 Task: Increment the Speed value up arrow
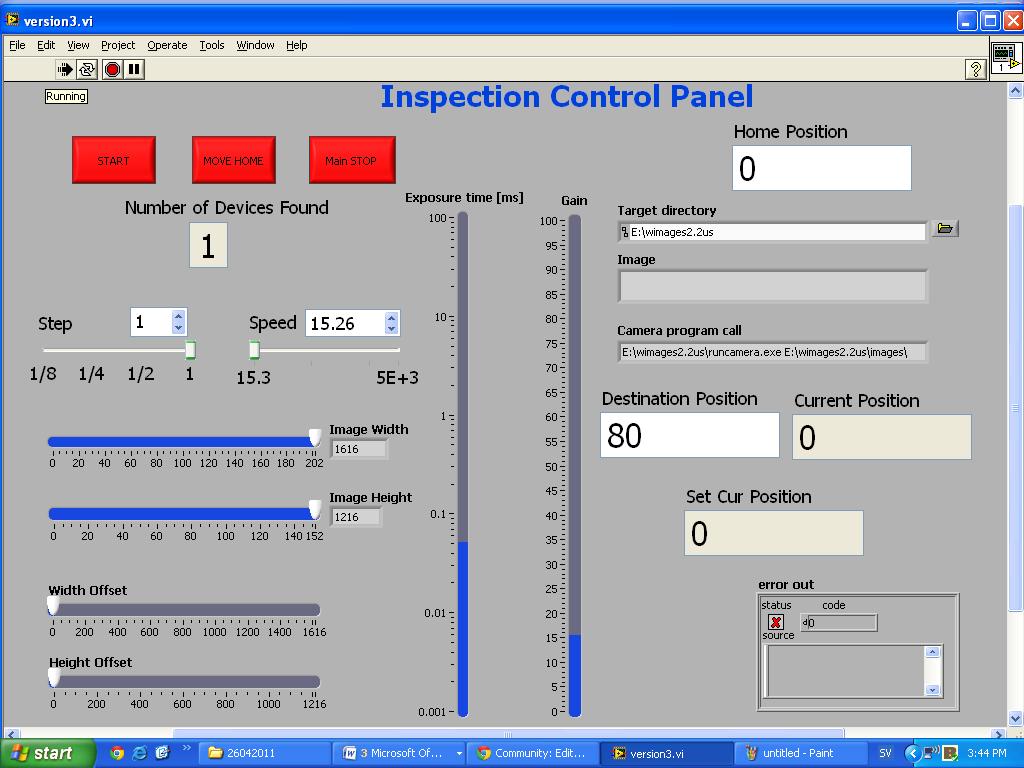(391, 317)
